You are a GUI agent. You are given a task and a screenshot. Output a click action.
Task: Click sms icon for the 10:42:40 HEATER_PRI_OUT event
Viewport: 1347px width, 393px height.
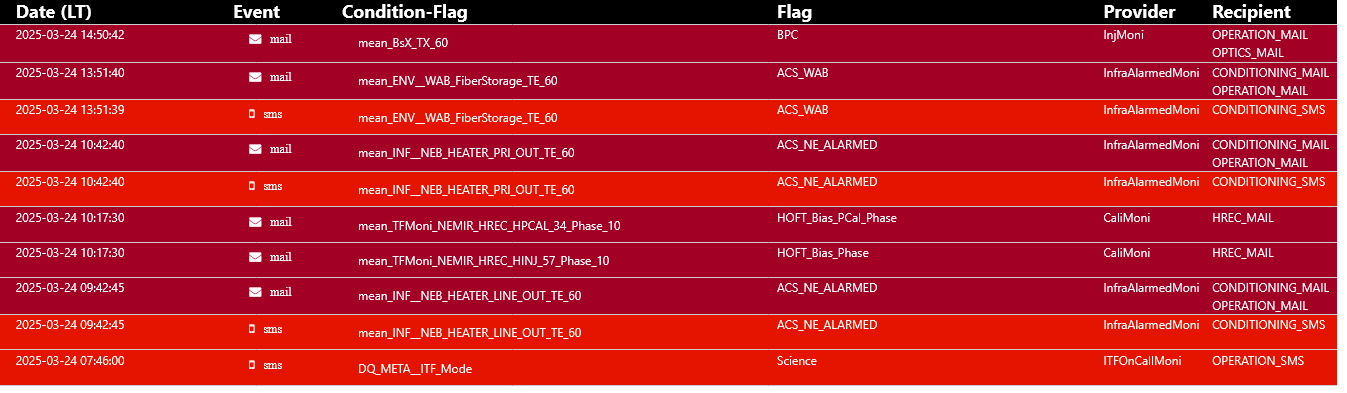point(252,186)
